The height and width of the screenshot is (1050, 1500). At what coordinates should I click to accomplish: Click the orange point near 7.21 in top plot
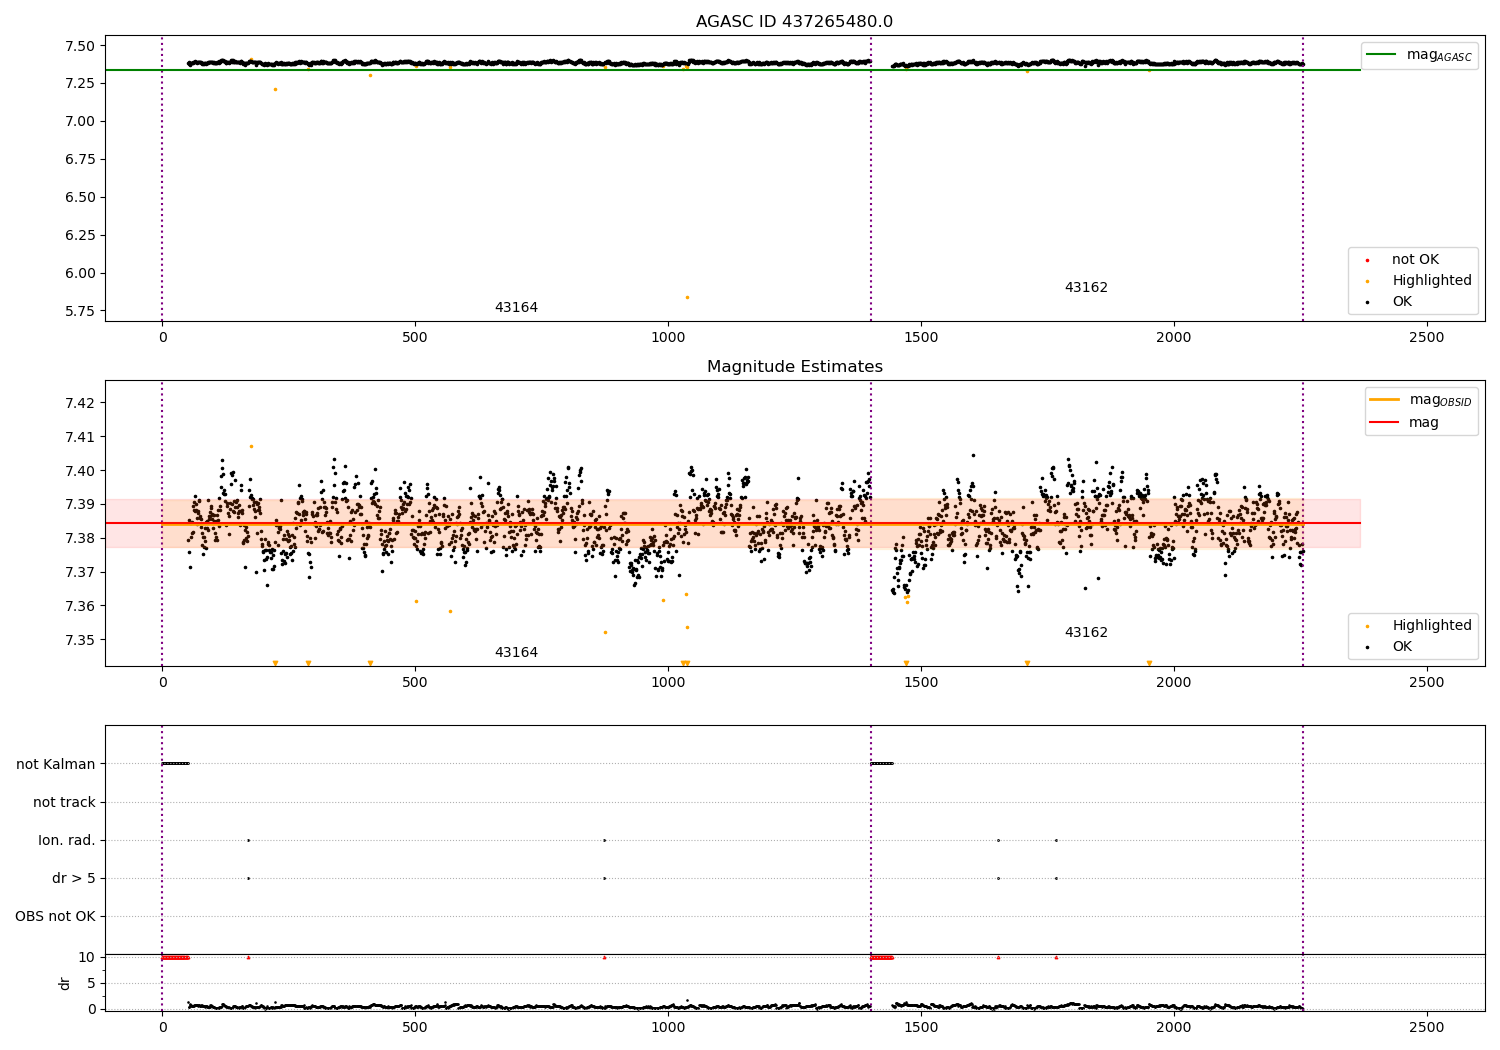(275, 89)
